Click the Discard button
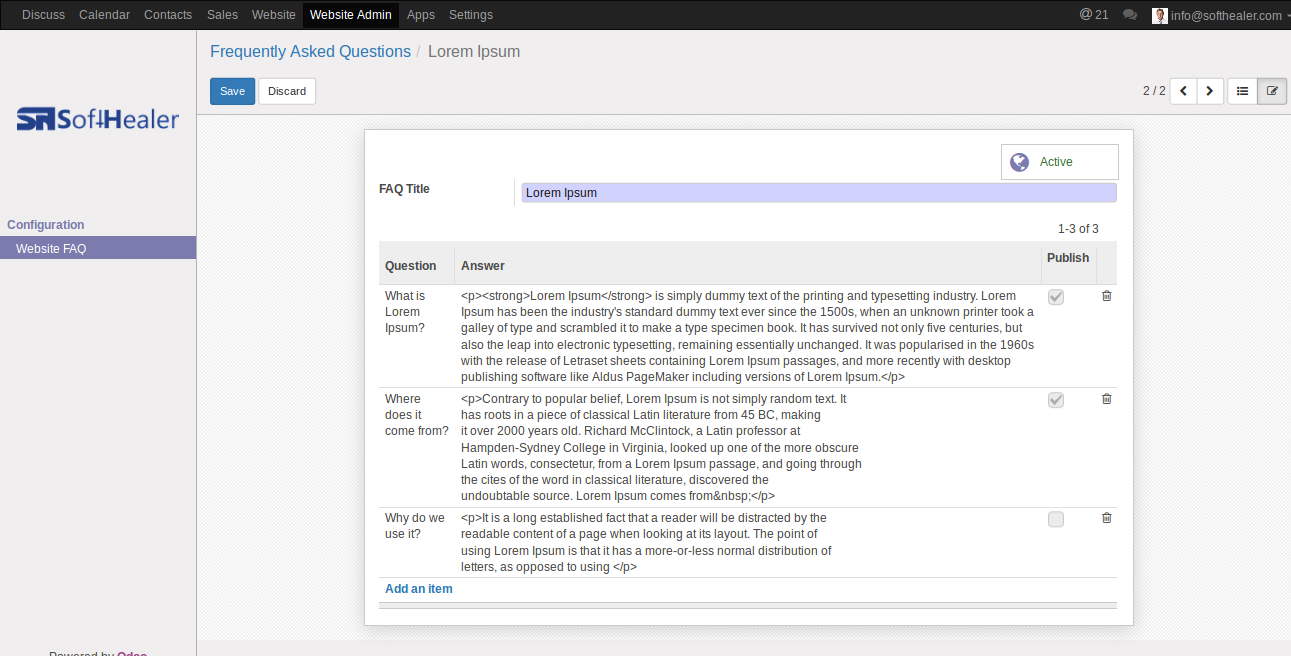1291x656 pixels. pyautogui.click(x=287, y=91)
